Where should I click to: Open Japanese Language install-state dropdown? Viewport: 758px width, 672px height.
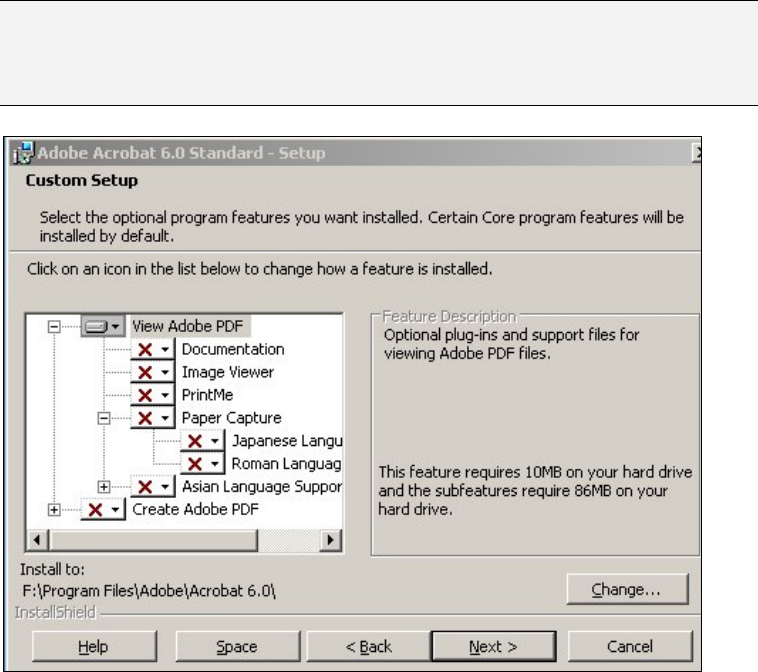click(202, 441)
